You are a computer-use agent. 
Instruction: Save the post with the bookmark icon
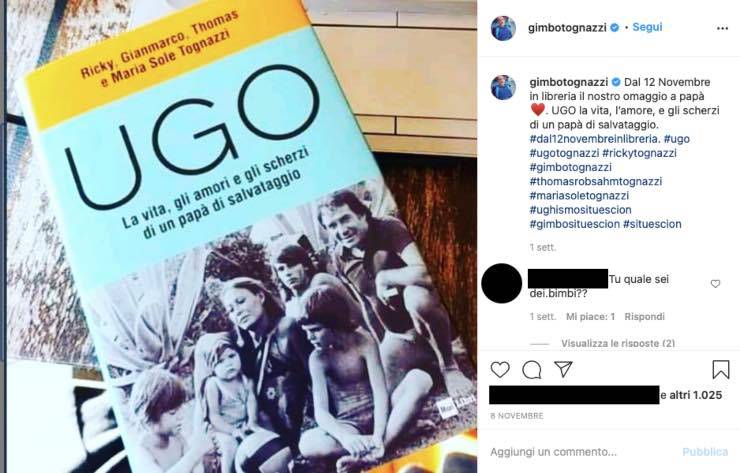point(721,370)
